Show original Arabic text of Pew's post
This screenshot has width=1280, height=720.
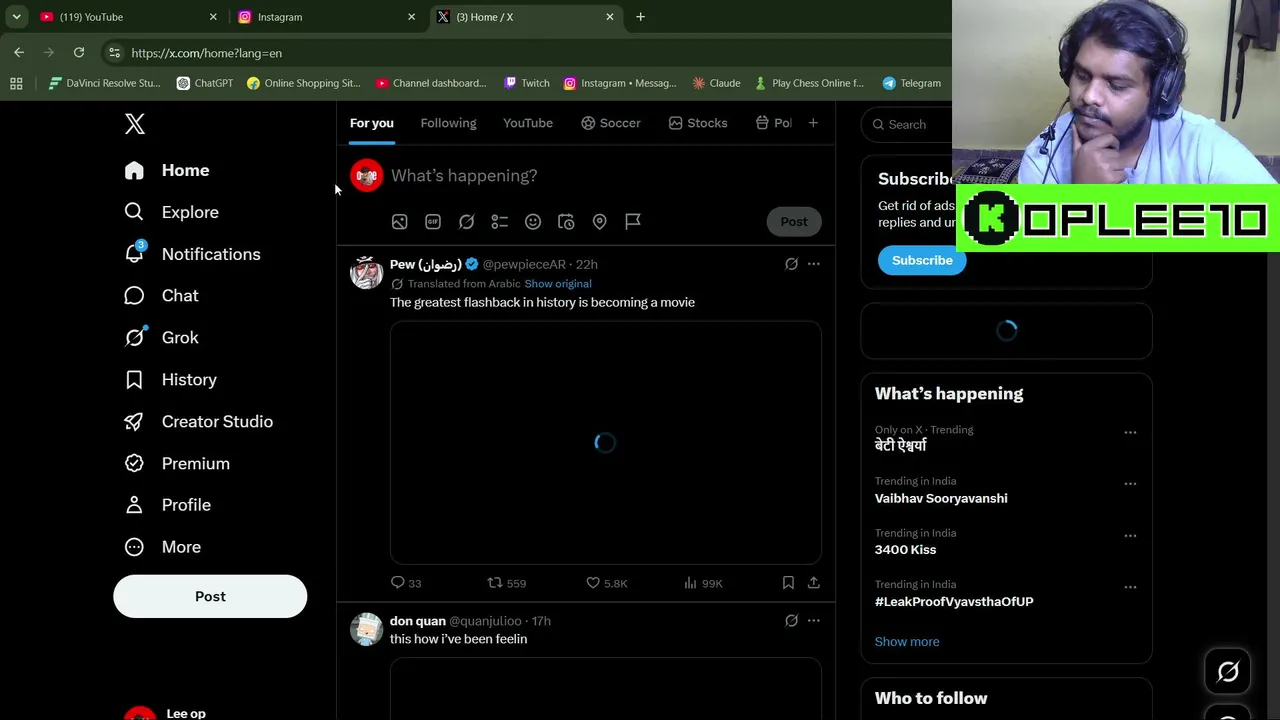(x=558, y=284)
